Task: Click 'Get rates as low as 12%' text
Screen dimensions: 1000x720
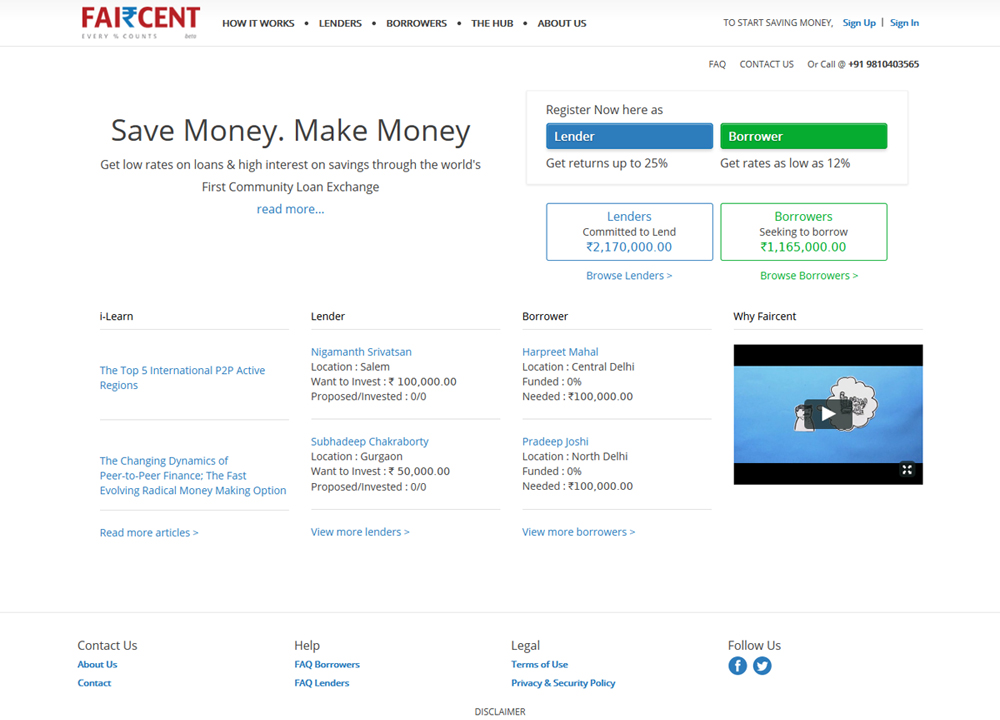Action: [x=785, y=163]
